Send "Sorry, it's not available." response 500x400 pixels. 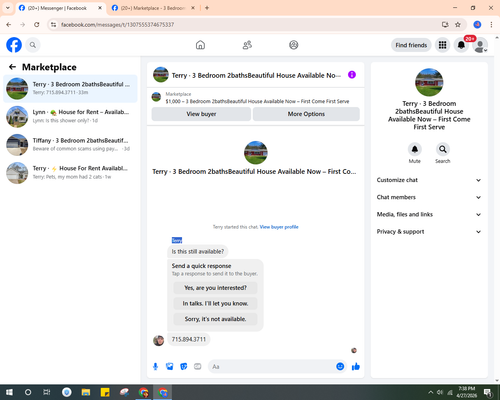click(x=215, y=319)
